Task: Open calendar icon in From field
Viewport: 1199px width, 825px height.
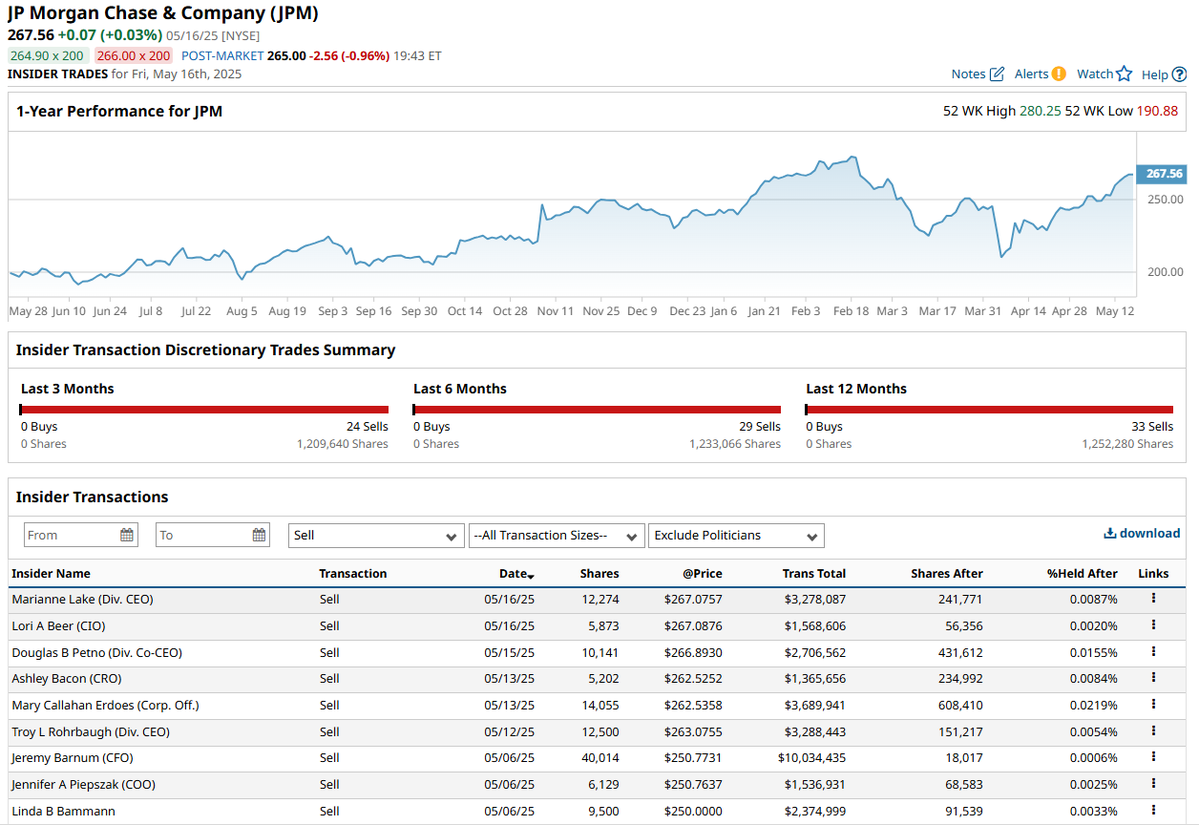Action: click(x=127, y=535)
